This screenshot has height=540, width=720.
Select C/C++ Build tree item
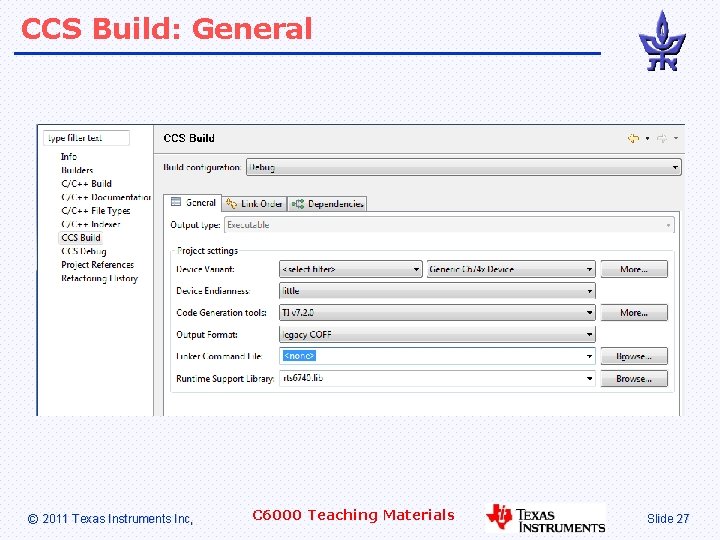coord(86,184)
